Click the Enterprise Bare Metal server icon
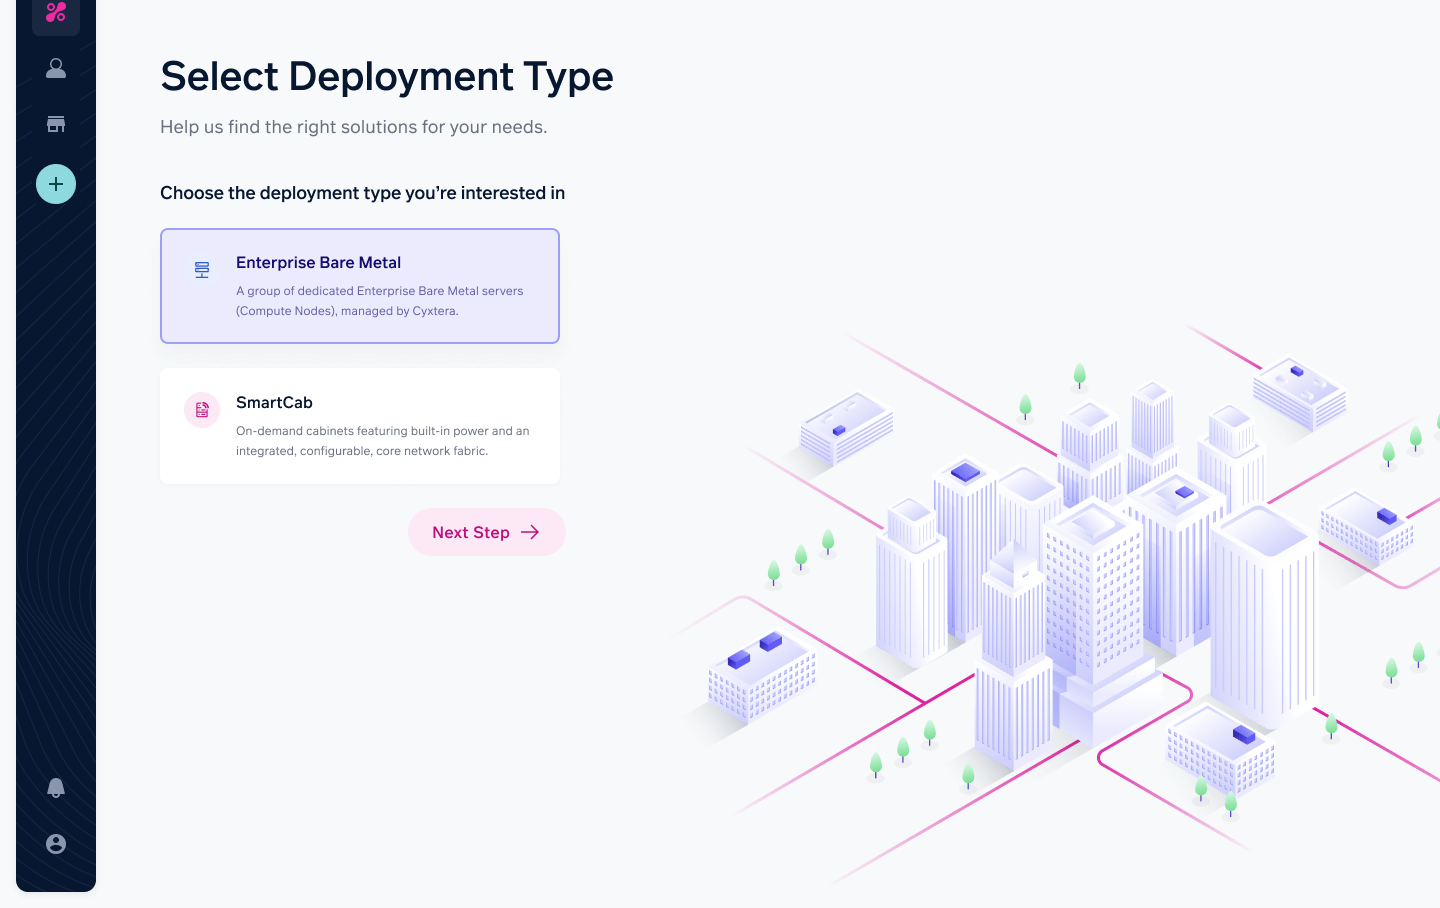The width and height of the screenshot is (1440, 908). [x=202, y=270]
